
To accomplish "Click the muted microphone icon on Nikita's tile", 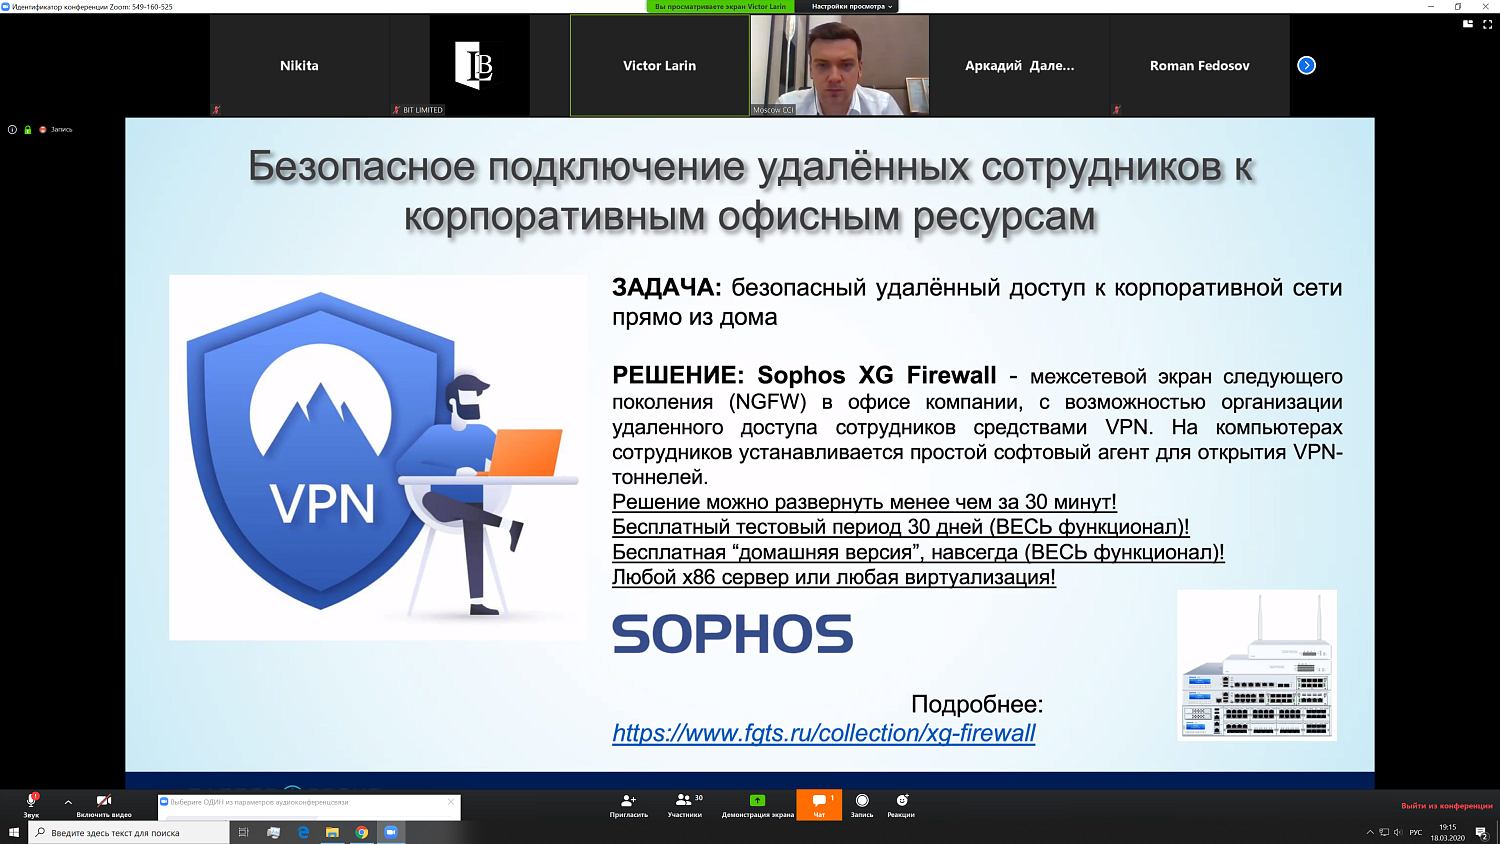I will click(216, 110).
